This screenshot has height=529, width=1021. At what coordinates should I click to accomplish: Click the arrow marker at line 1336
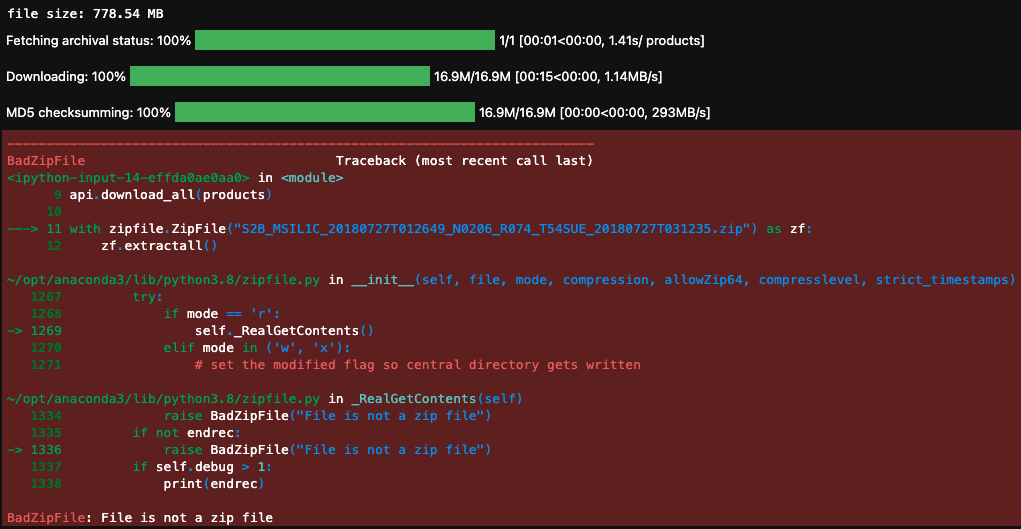(x=14, y=450)
